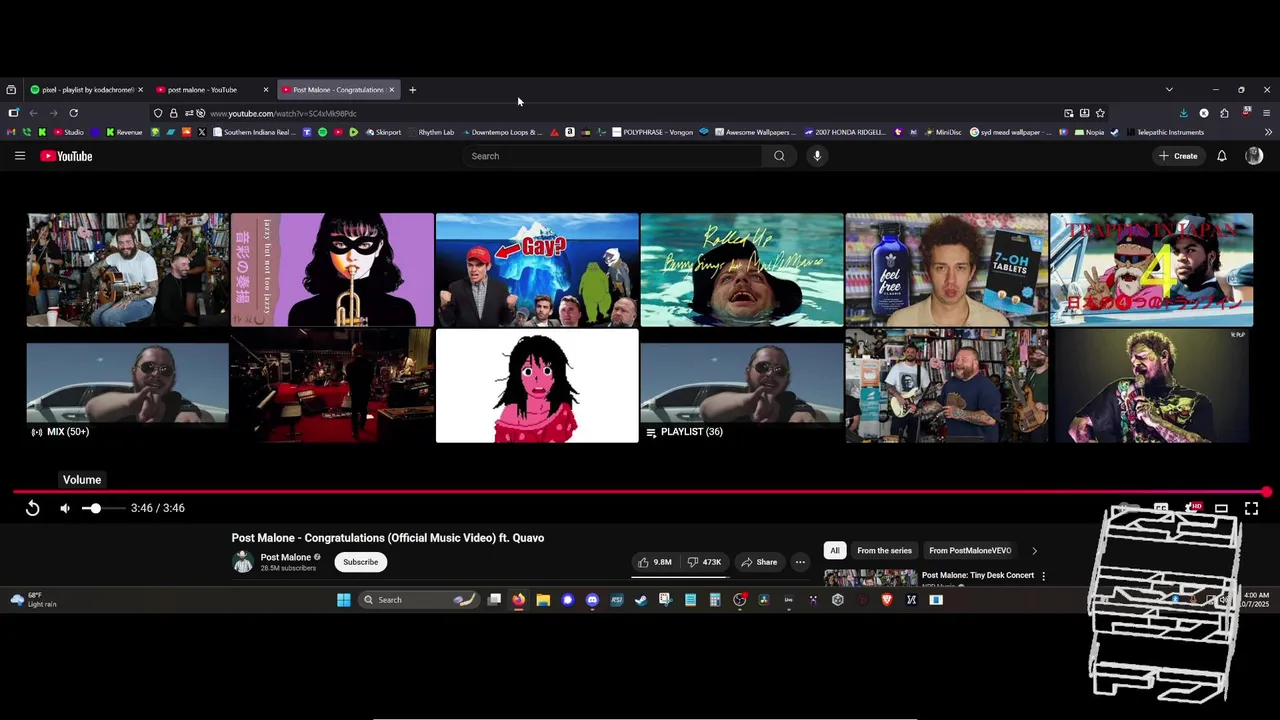Open File Explorer from the taskbar
The height and width of the screenshot is (720, 1280).
(543, 600)
